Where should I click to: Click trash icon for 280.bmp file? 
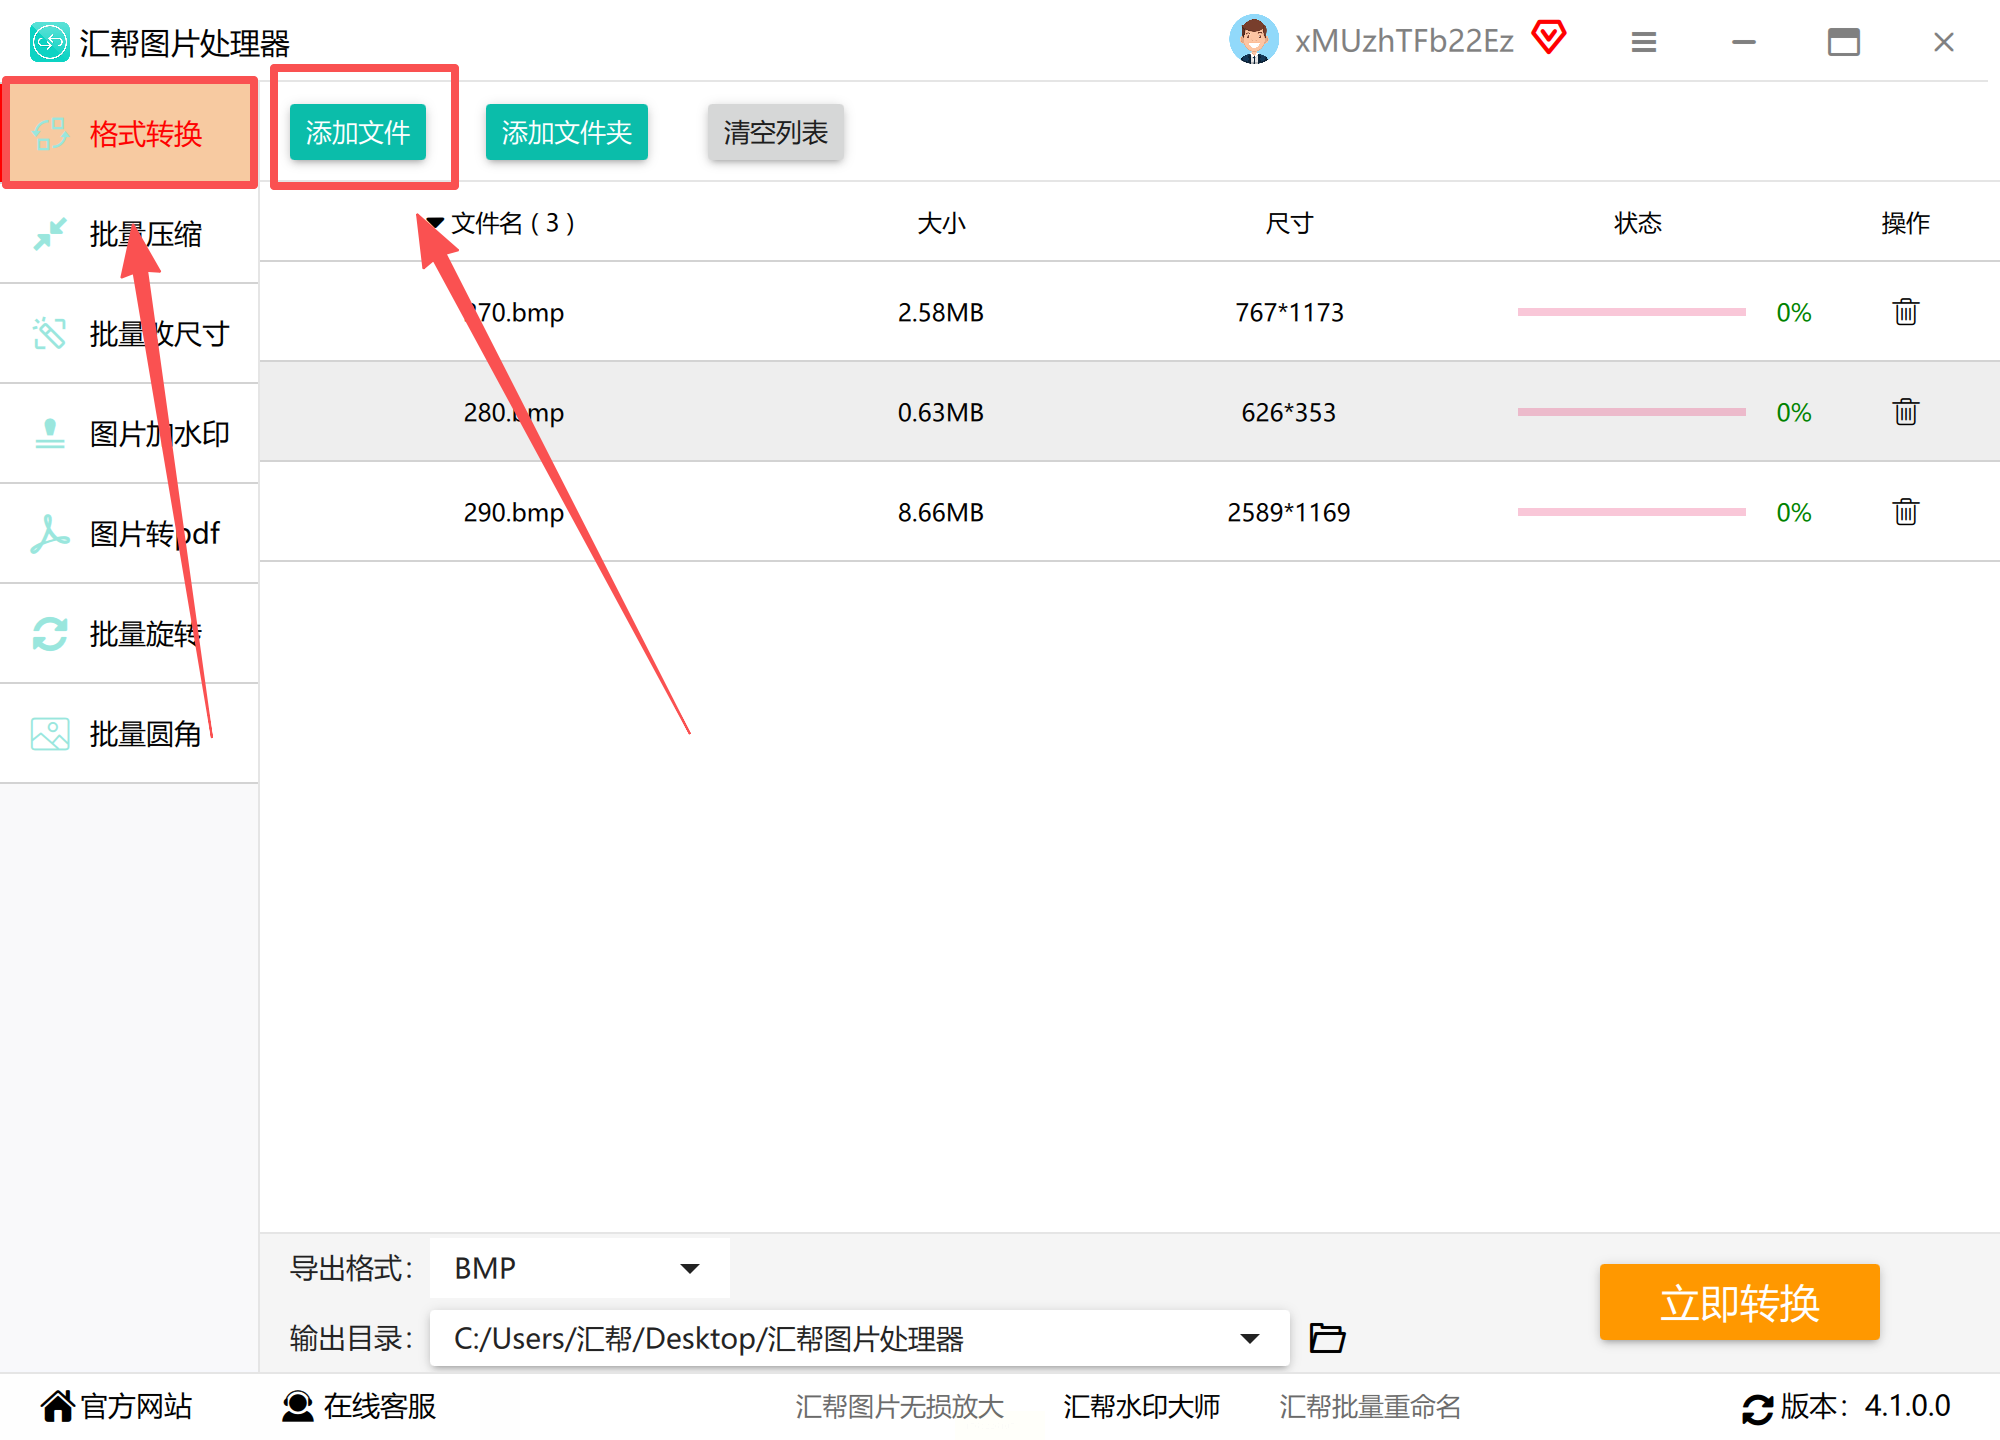(1905, 412)
